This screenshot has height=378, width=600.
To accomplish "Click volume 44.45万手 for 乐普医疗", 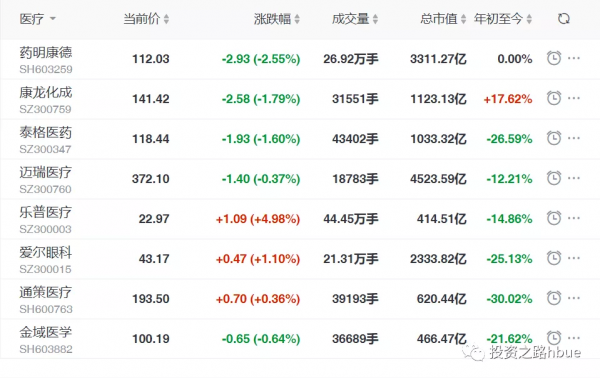I will 351,219.
